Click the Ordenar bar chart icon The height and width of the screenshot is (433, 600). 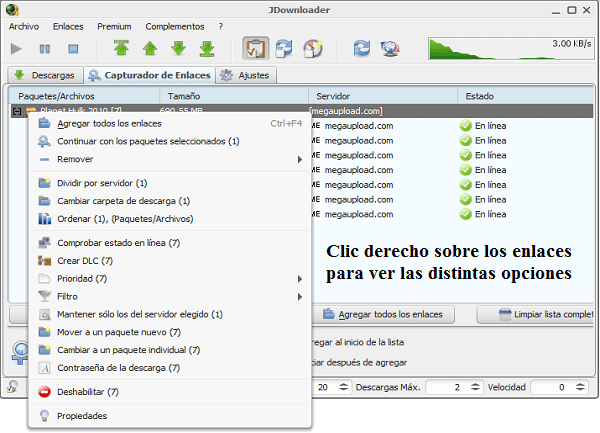point(44,219)
